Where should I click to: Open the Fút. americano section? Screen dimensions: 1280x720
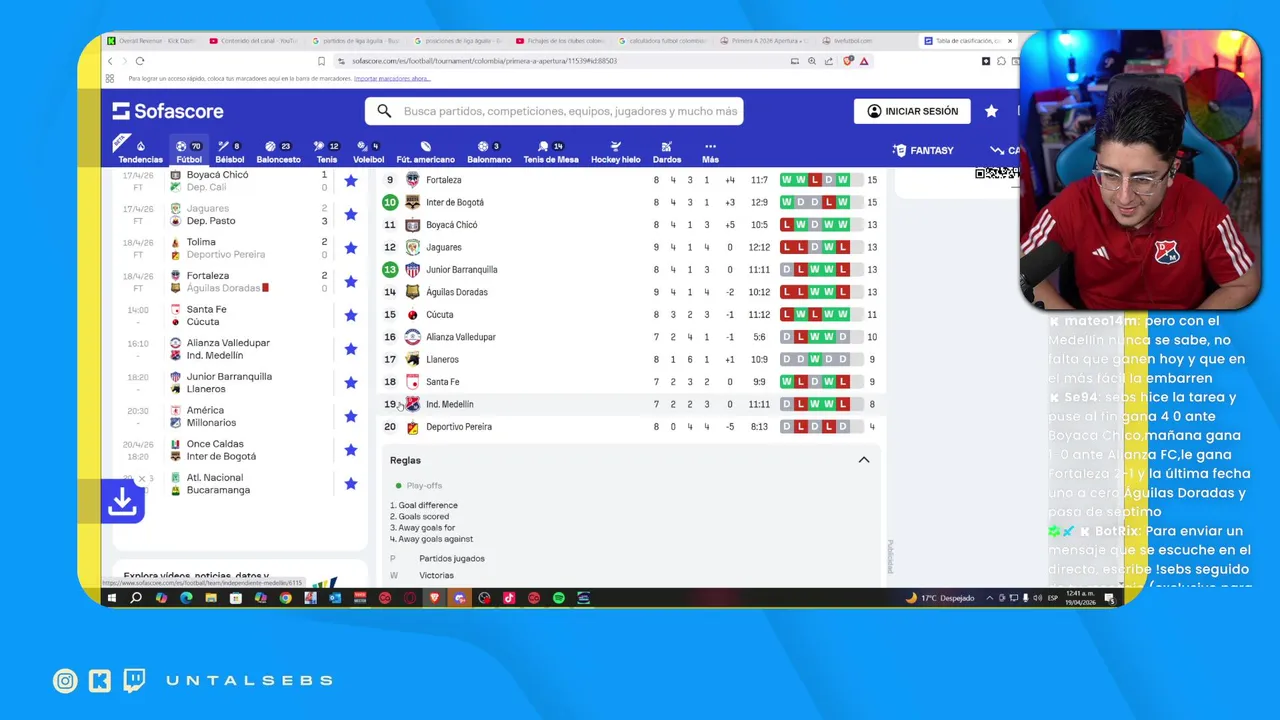[x=425, y=152]
